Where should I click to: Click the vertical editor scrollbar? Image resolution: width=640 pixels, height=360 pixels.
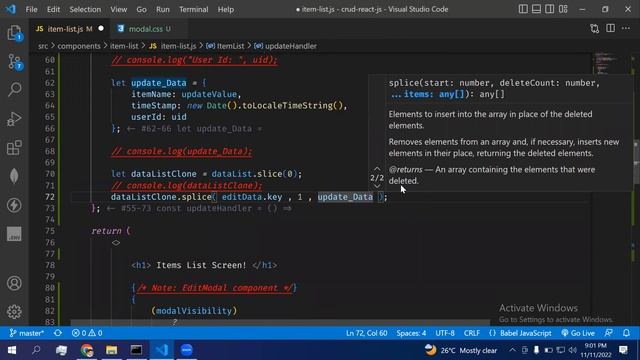coord(636,161)
